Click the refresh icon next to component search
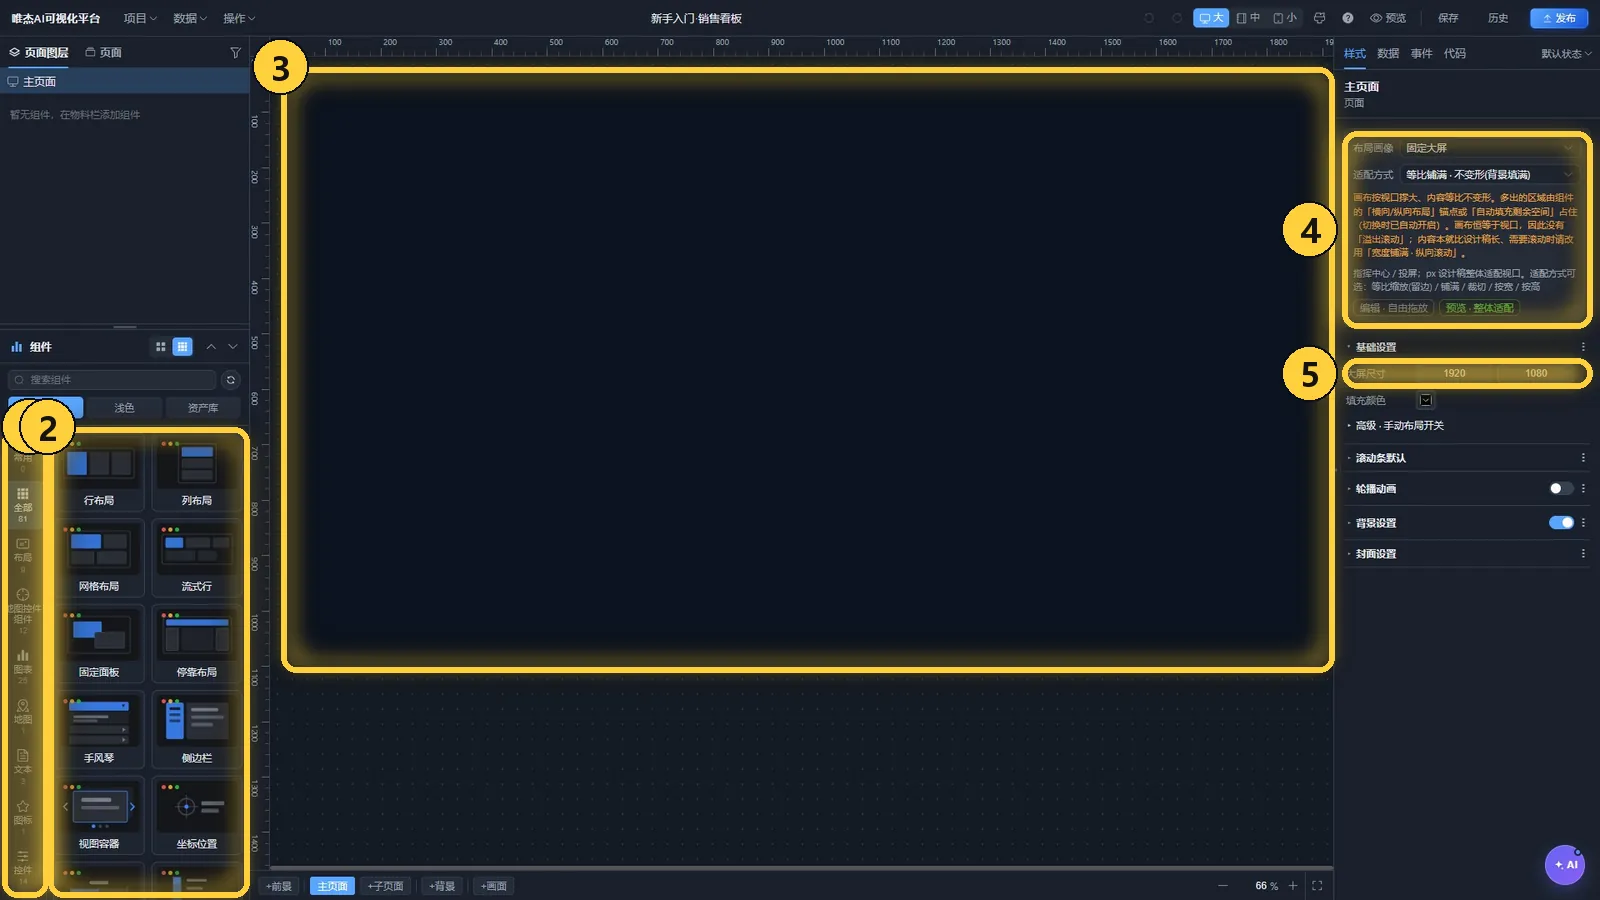This screenshot has height=900, width=1600. (x=231, y=380)
